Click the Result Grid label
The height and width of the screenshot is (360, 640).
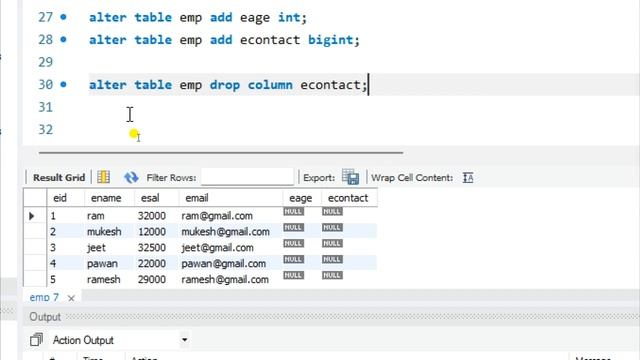[x=59, y=178]
